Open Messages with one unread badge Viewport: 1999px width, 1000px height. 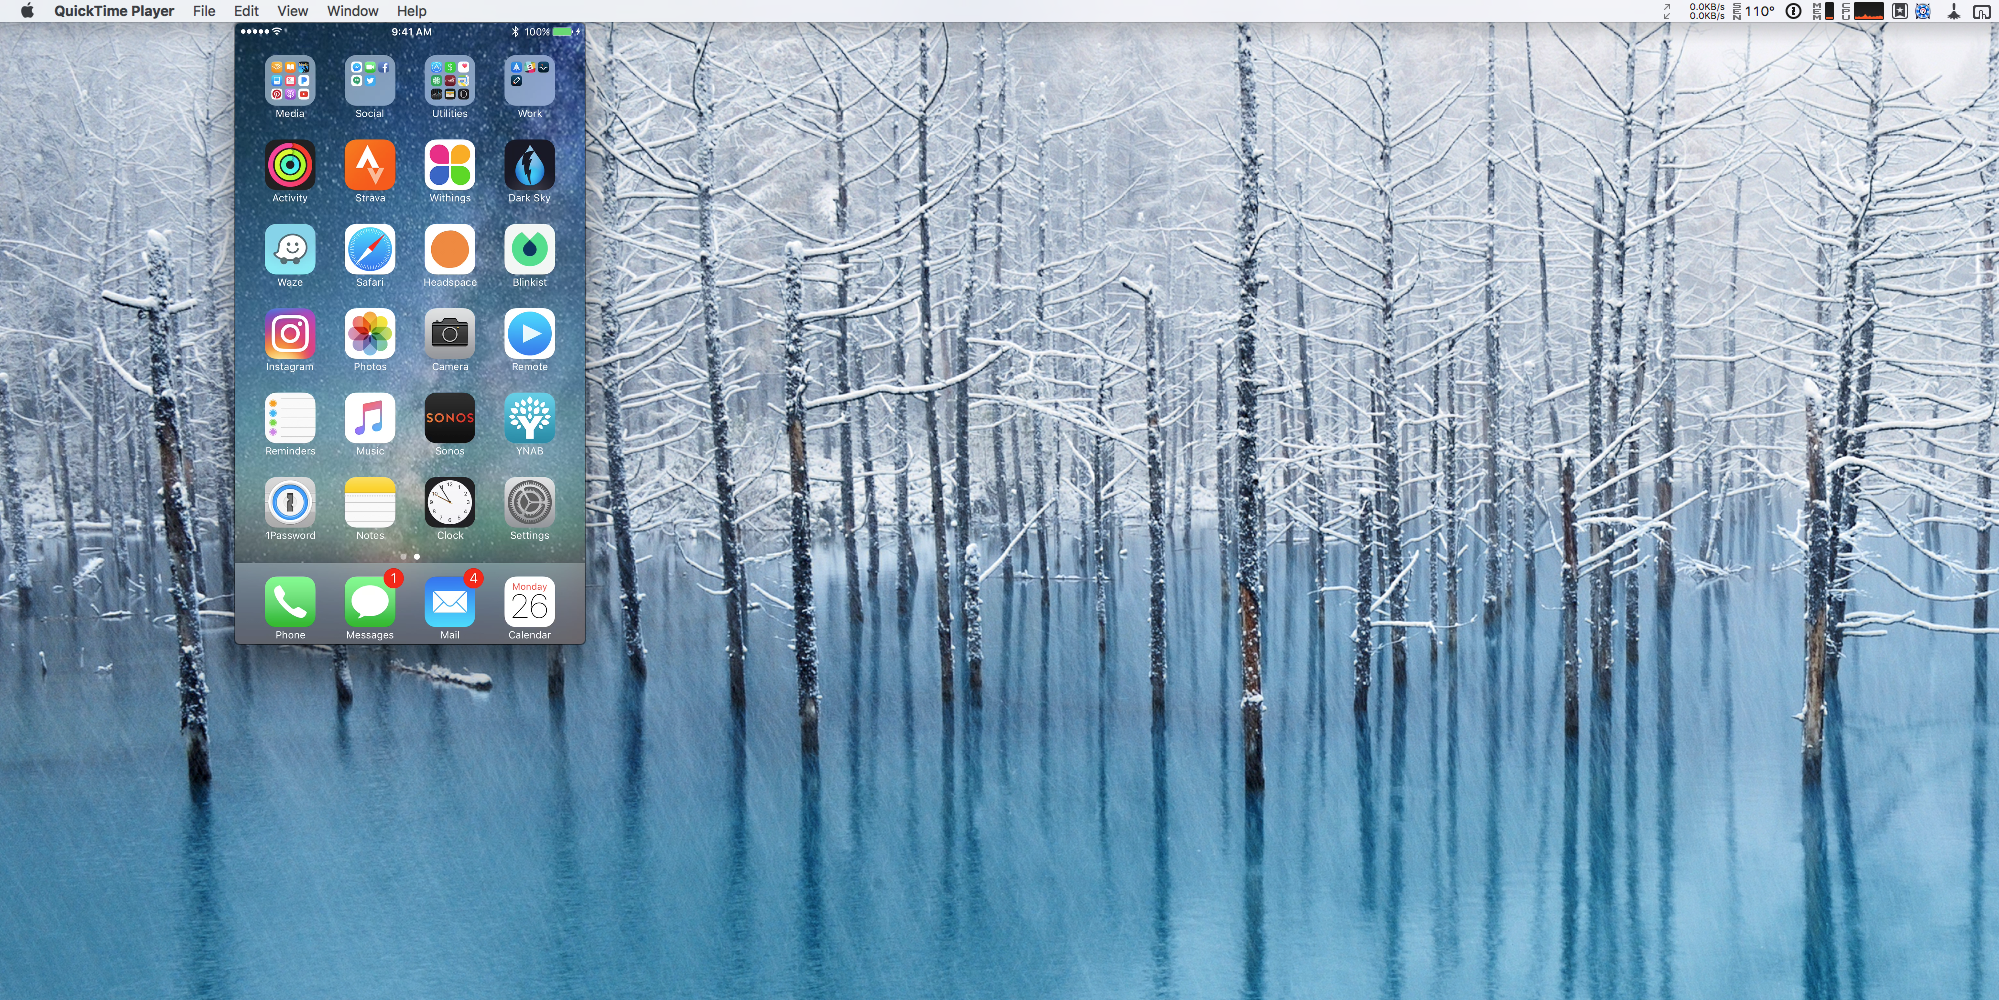[369, 602]
